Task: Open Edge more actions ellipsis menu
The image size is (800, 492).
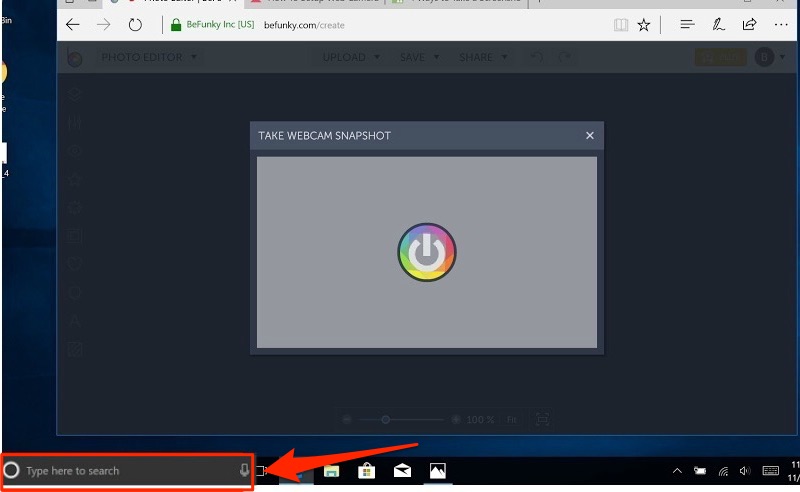Action: pos(781,24)
